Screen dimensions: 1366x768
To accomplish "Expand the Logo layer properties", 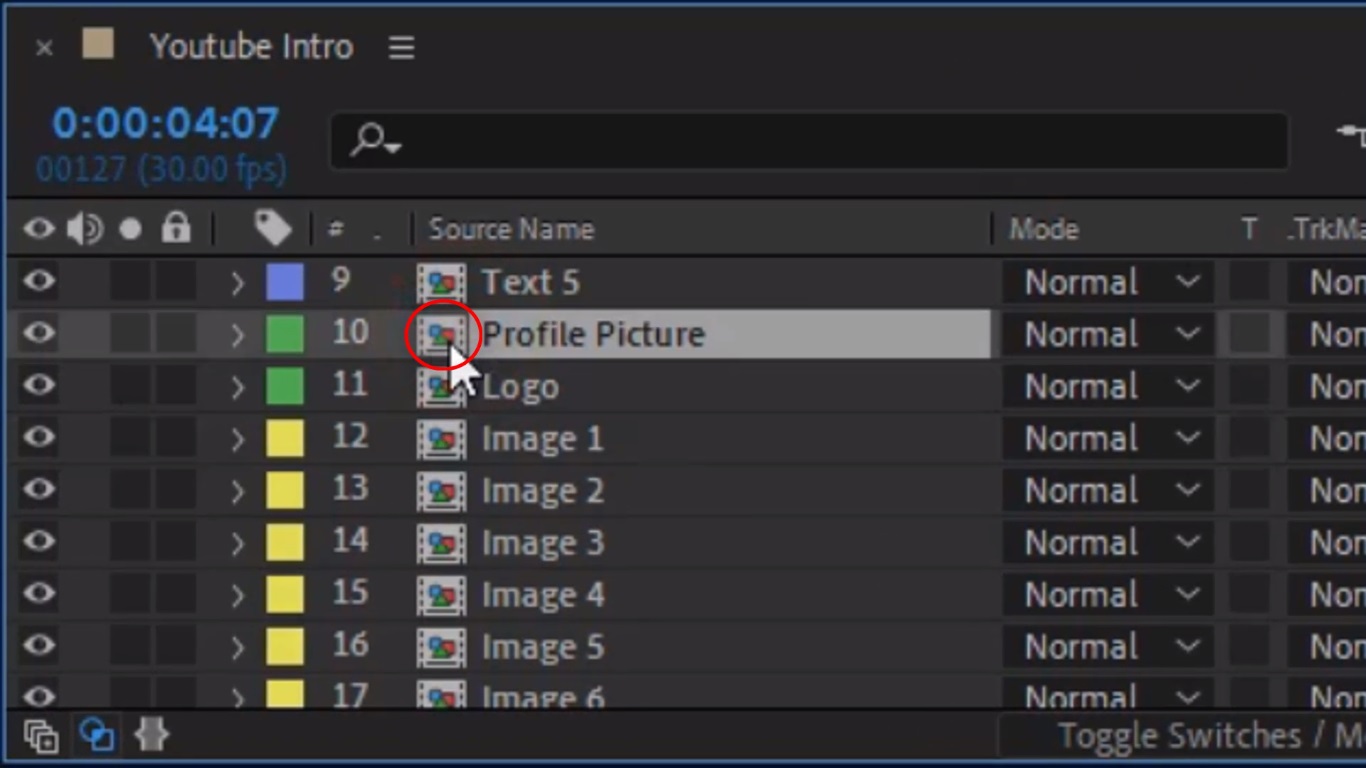I will pyautogui.click(x=237, y=387).
